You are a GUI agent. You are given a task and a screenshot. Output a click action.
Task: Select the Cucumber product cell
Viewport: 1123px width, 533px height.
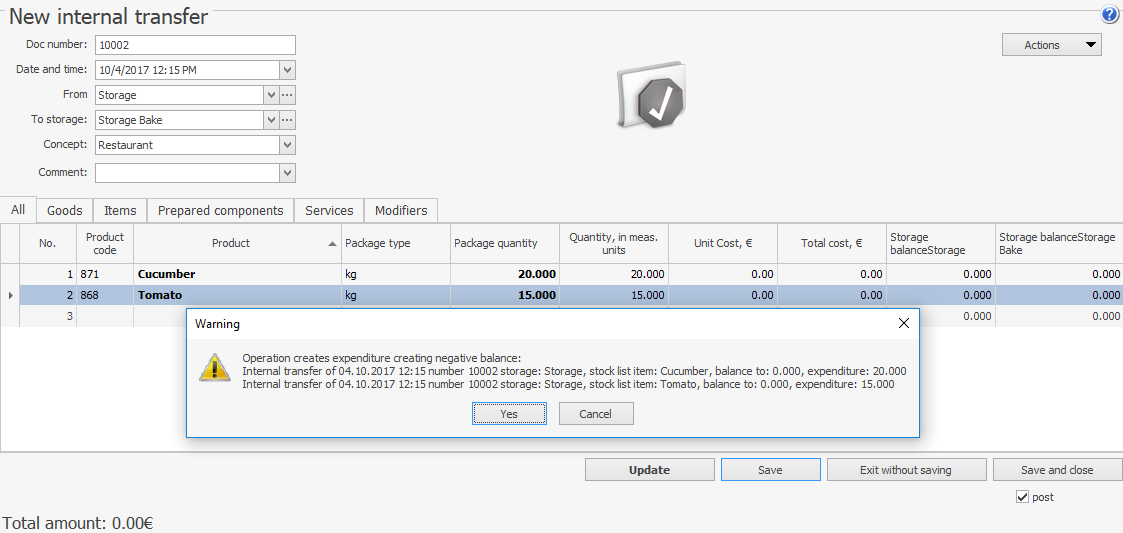pos(237,274)
